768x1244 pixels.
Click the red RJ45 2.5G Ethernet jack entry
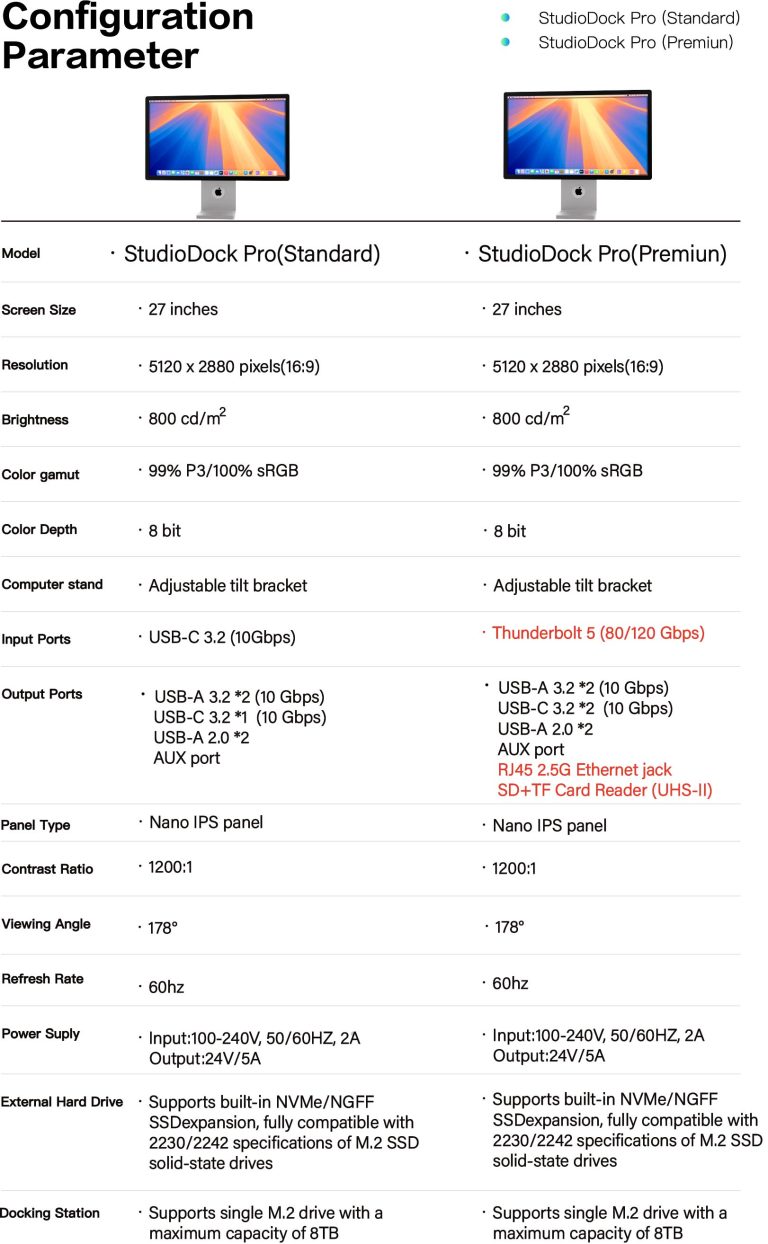pos(584,770)
